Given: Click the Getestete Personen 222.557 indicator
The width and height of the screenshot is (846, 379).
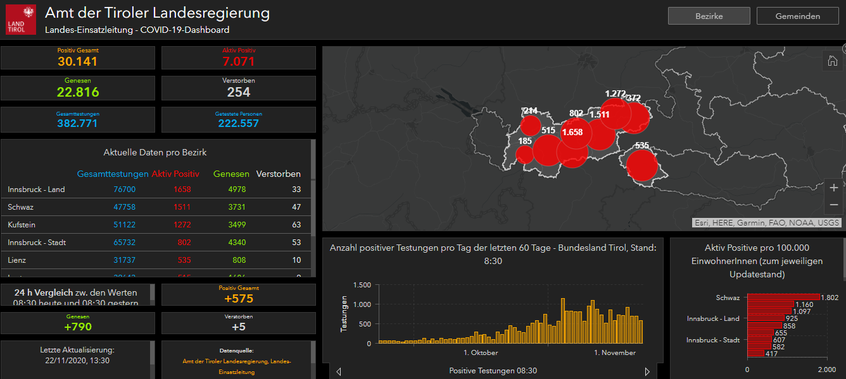Looking at the screenshot, I should coord(238,119).
